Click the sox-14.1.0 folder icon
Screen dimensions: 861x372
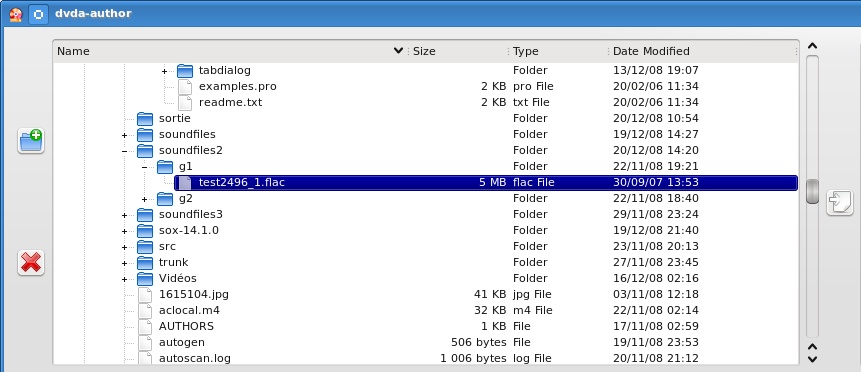tap(145, 230)
